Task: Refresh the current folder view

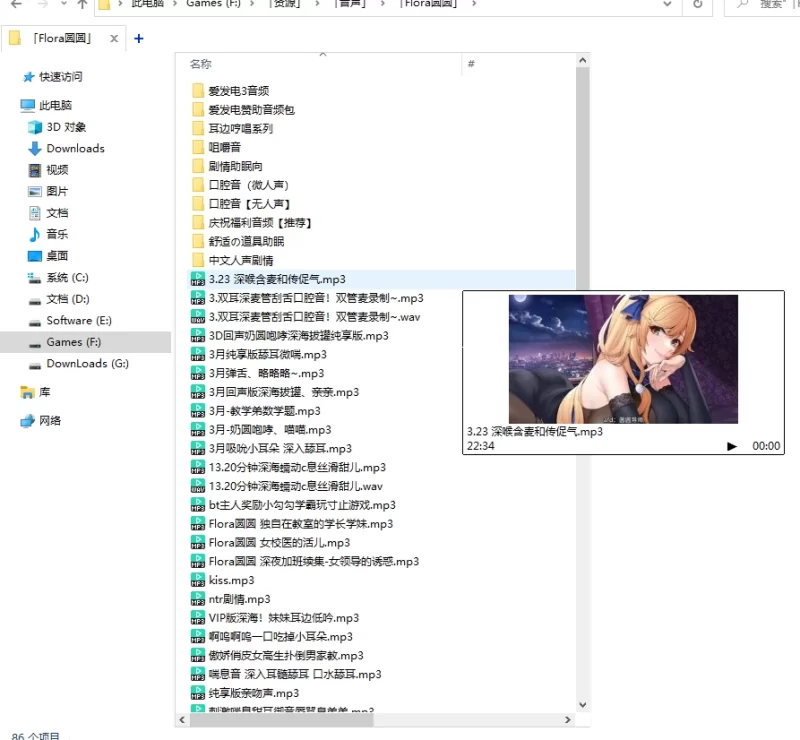Action: point(697,5)
